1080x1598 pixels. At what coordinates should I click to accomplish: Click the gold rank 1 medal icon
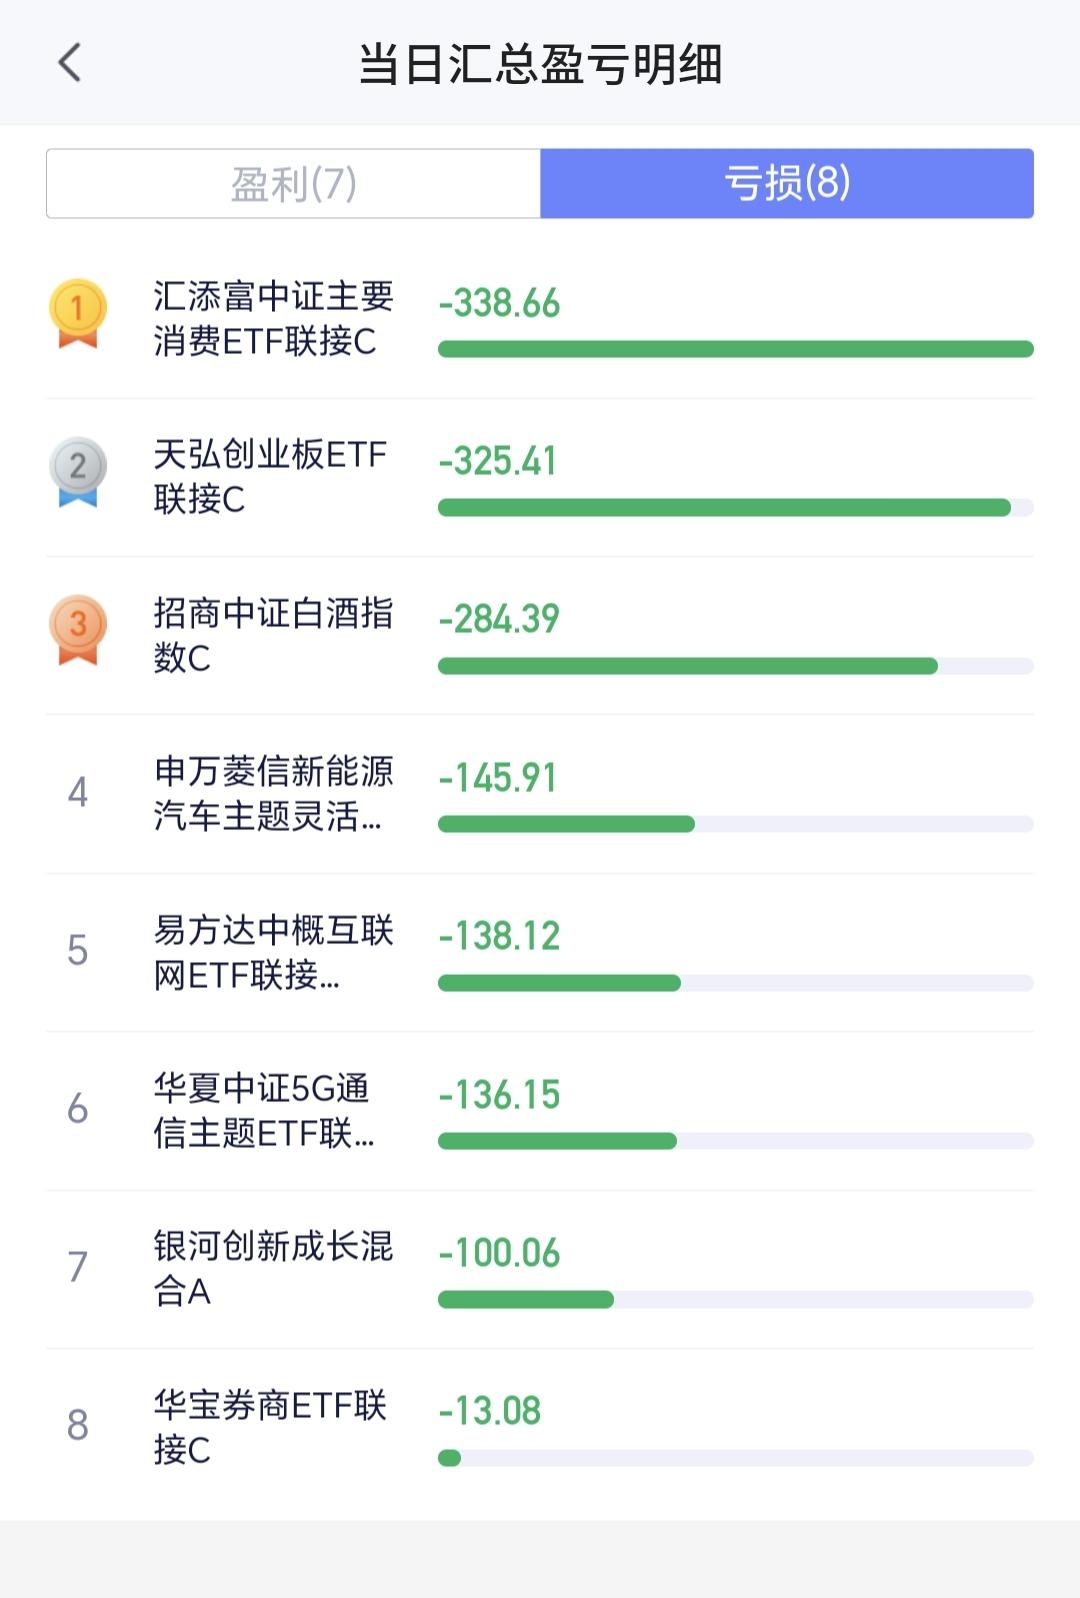tap(77, 314)
